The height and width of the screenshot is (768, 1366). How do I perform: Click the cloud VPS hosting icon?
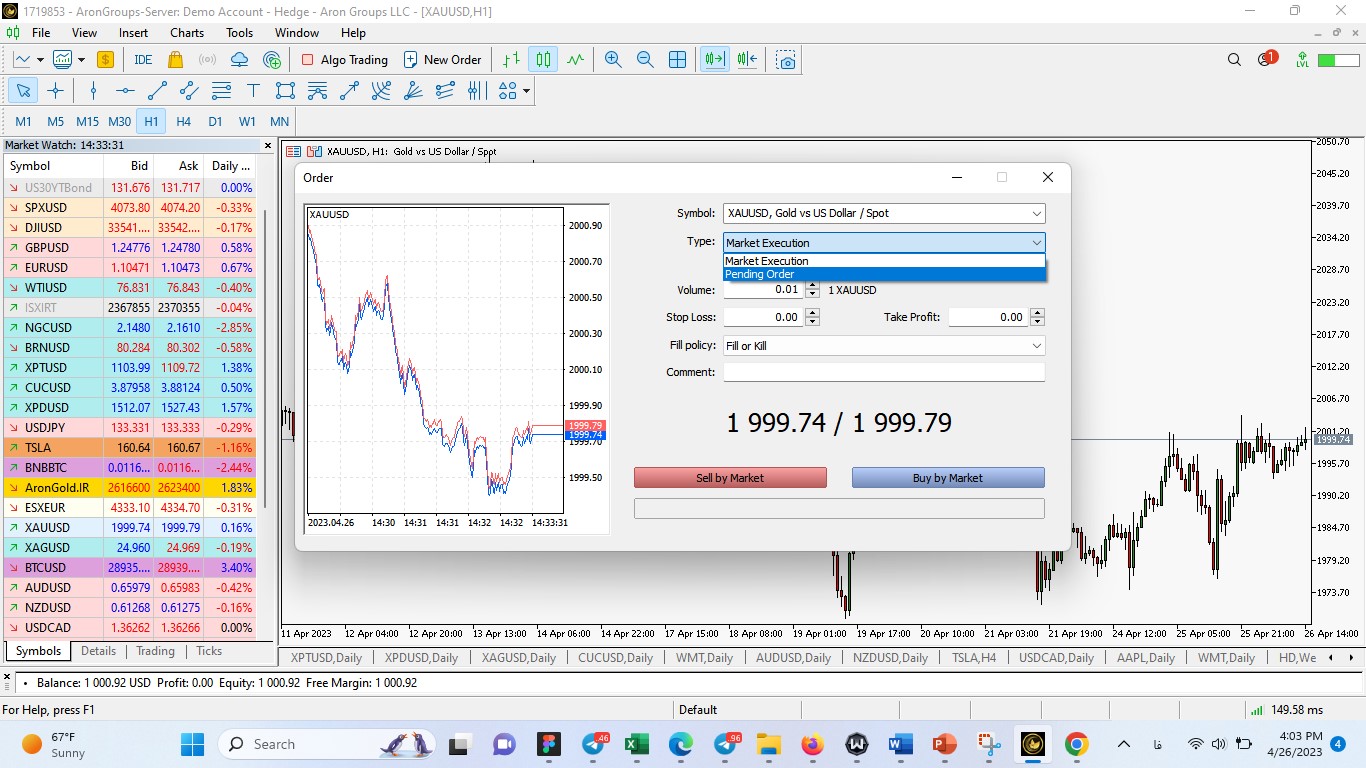click(239, 60)
